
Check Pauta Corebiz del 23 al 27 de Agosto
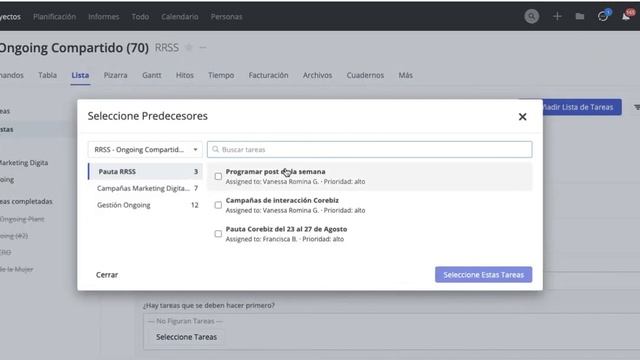[218, 234]
